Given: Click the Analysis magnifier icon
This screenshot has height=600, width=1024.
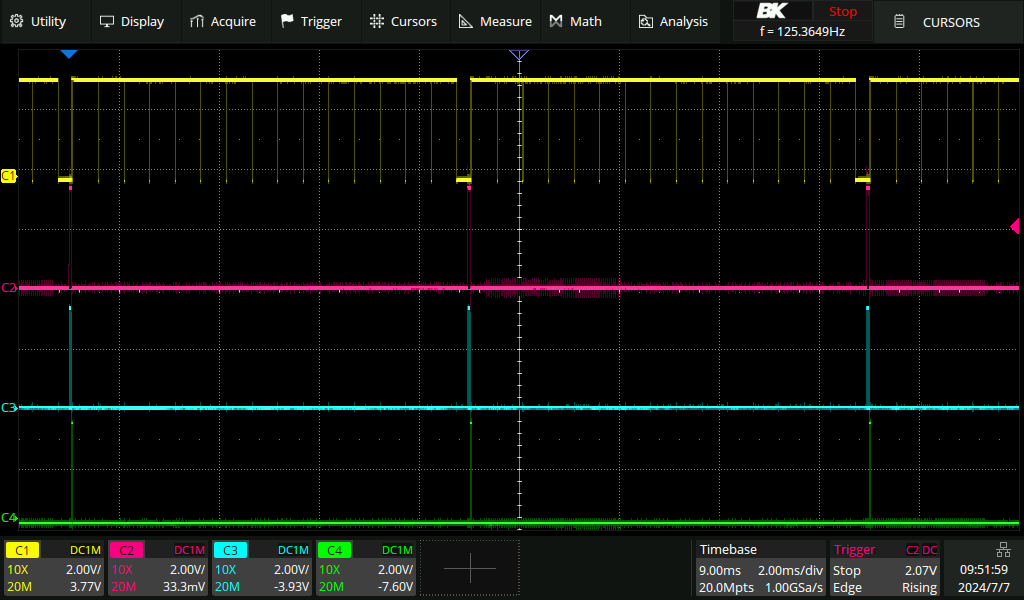Looking at the screenshot, I should [x=645, y=22].
